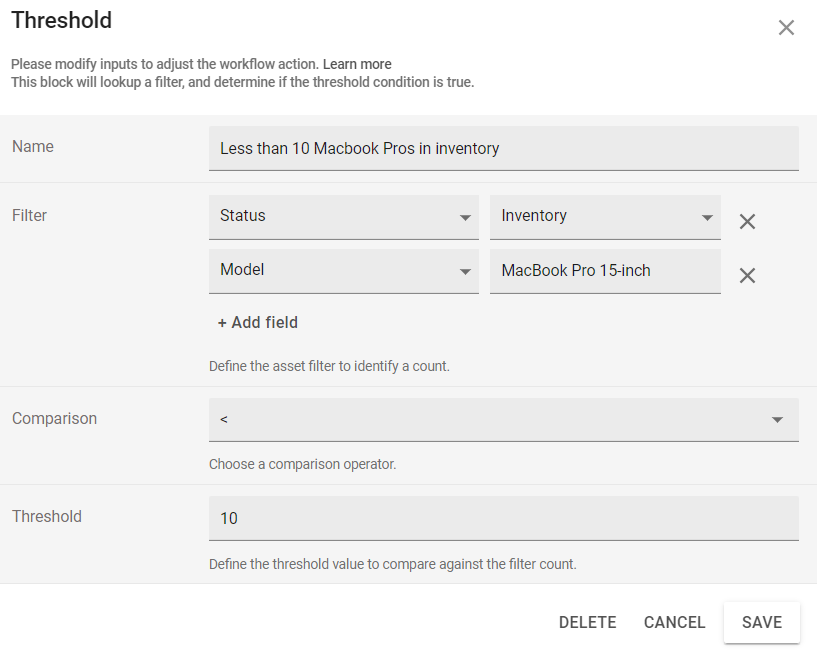Add a new filter field
The height and width of the screenshot is (654, 817).
[257, 322]
